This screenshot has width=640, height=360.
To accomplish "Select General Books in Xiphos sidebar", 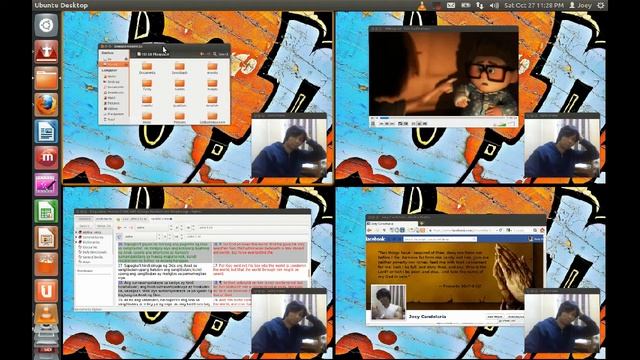I will pyautogui.click(x=92, y=257).
